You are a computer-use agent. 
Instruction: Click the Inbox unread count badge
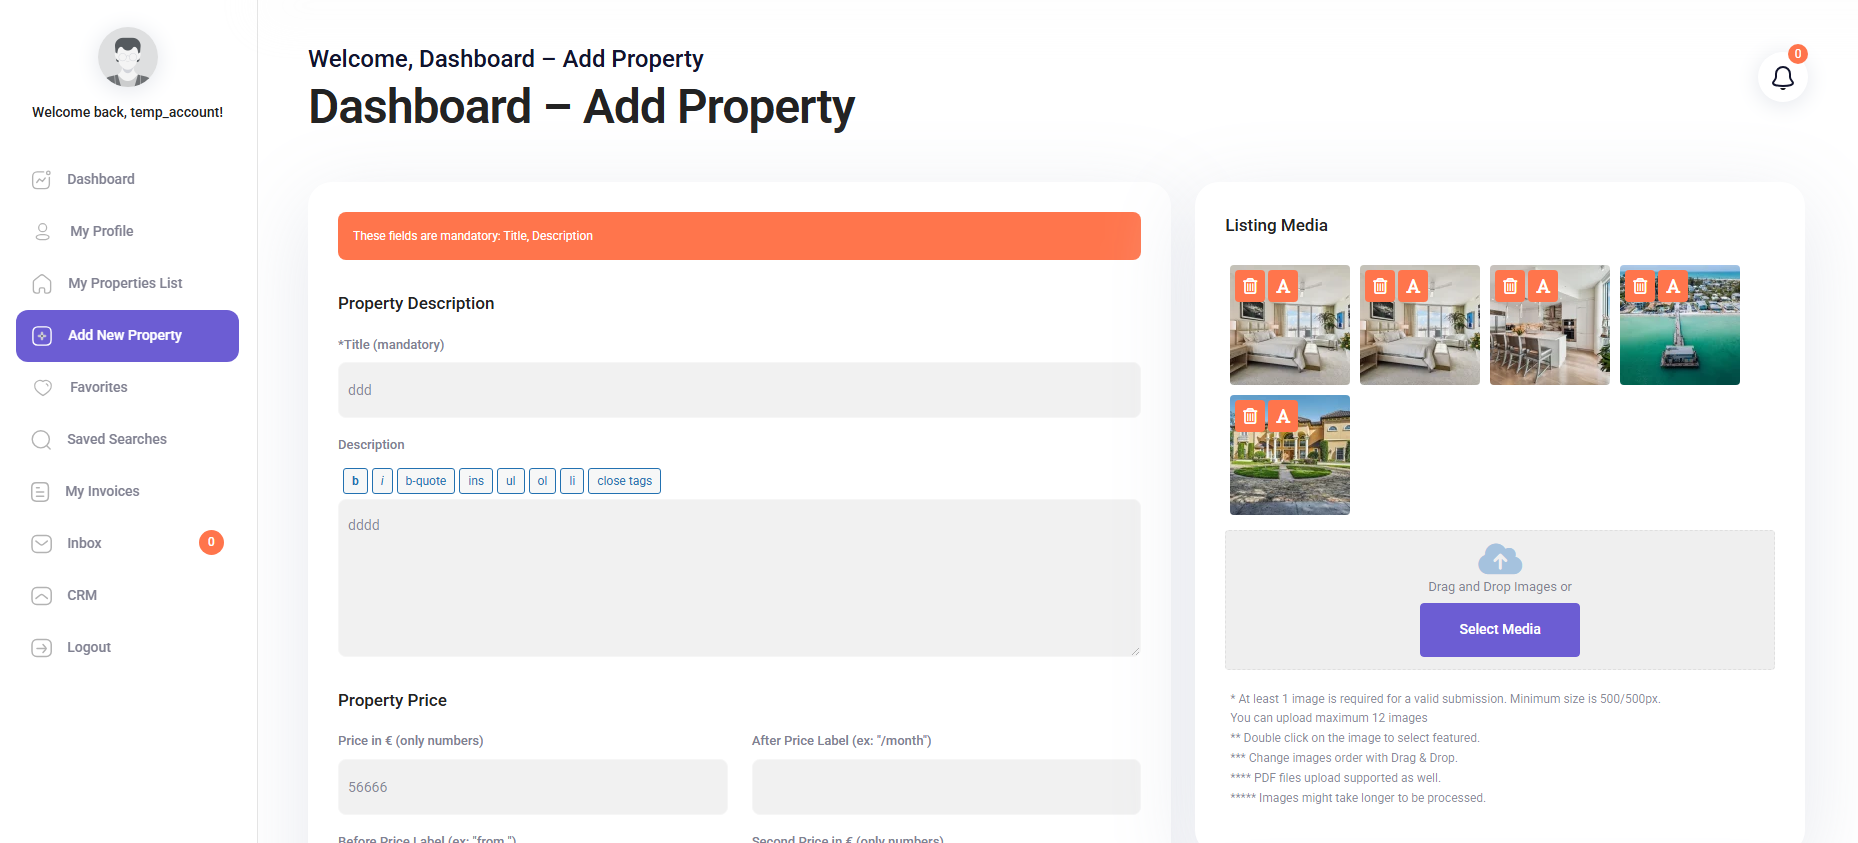pos(211,542)
